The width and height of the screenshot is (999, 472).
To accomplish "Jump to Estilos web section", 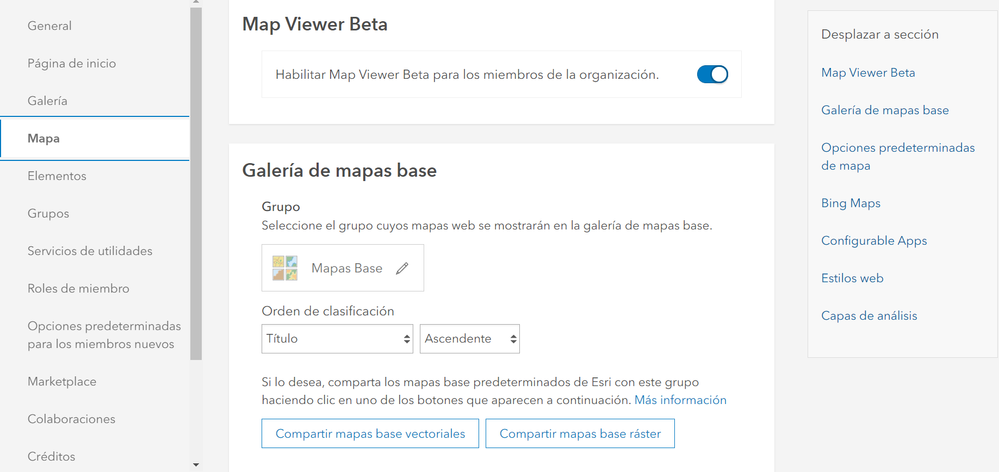I will [x=852, y=278].
